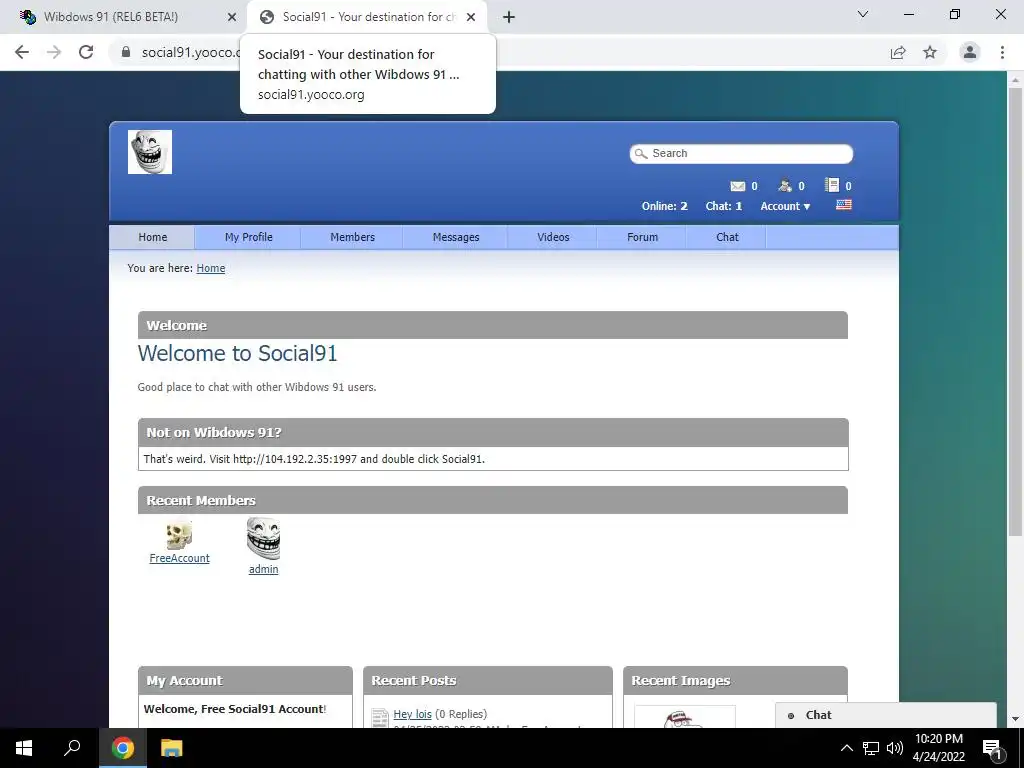Show hidden system tray icons
This screenshot has height=768, width=1024.
pos(846,748)
